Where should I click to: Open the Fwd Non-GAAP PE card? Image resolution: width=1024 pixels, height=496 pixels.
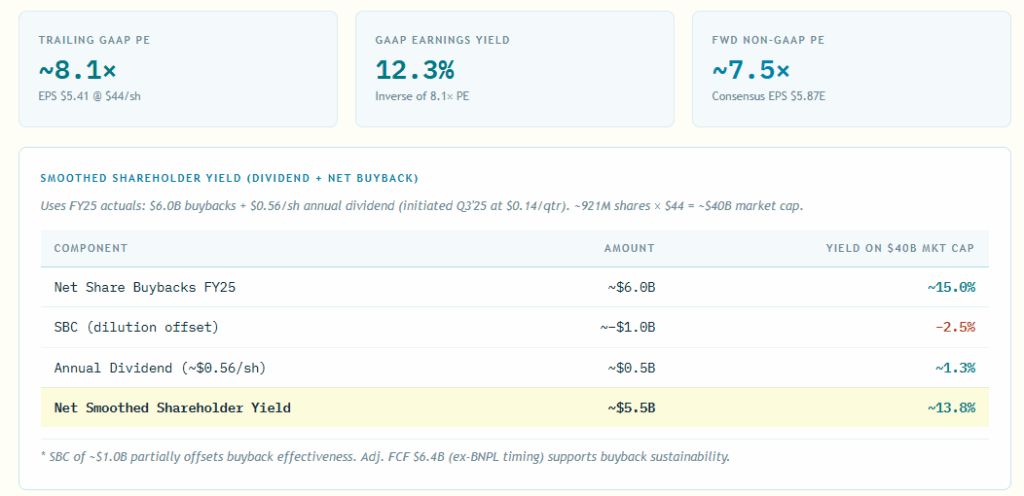click(851, 69)
